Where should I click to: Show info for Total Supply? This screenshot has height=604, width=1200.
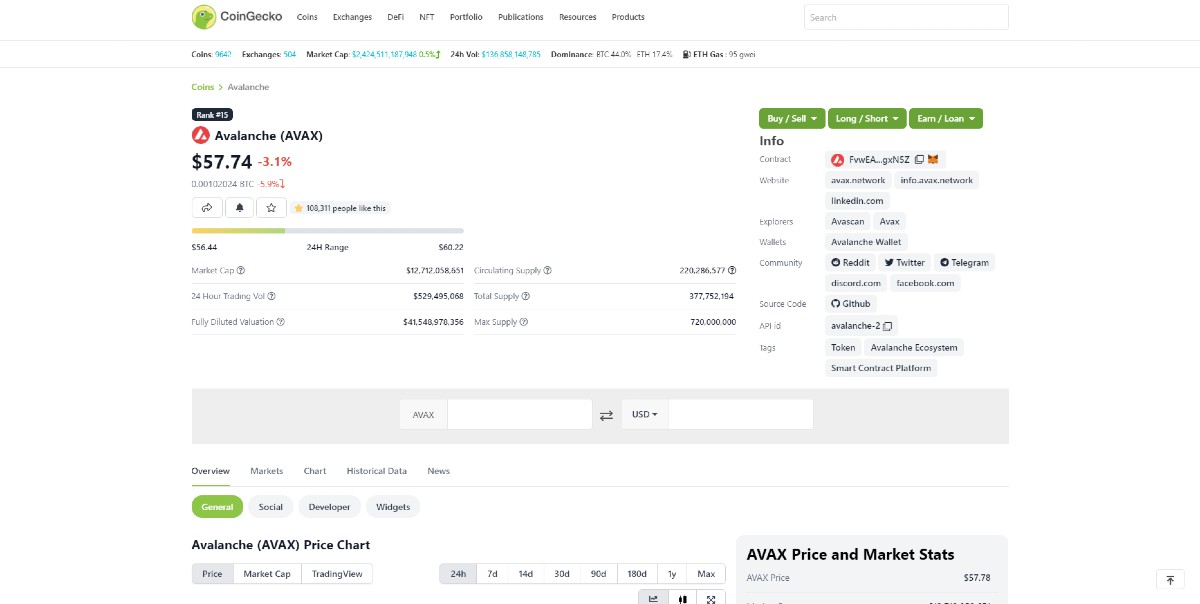526,296
